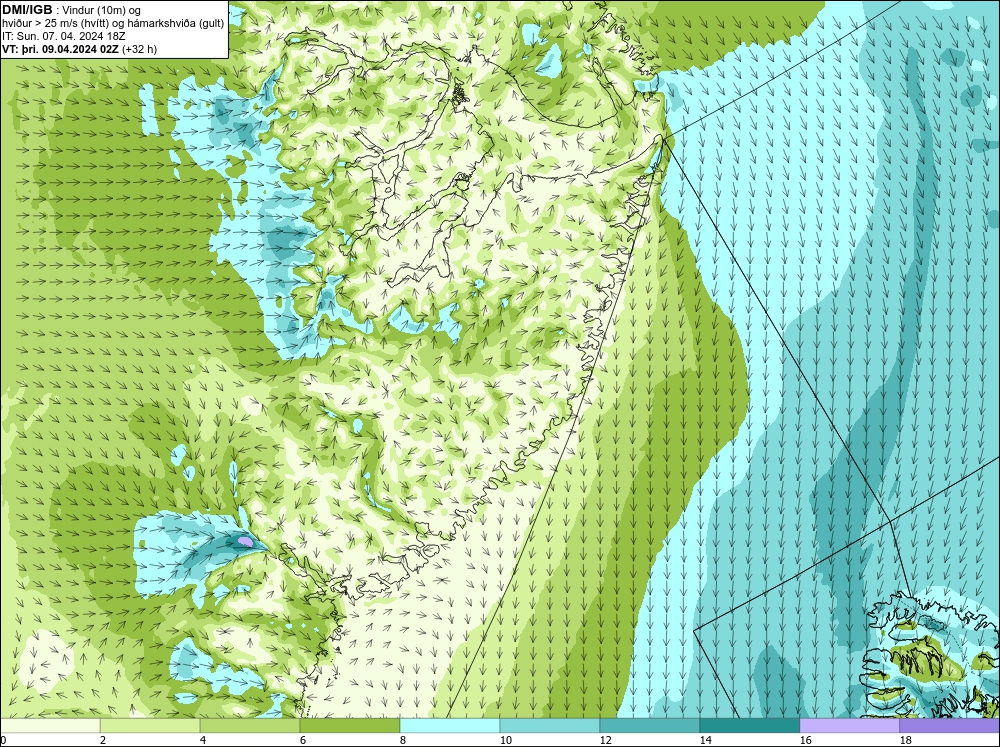1000x747 pixels.
Task: Click legend scale value '12'
Action: pyautogui.click(x=605, y=740)
